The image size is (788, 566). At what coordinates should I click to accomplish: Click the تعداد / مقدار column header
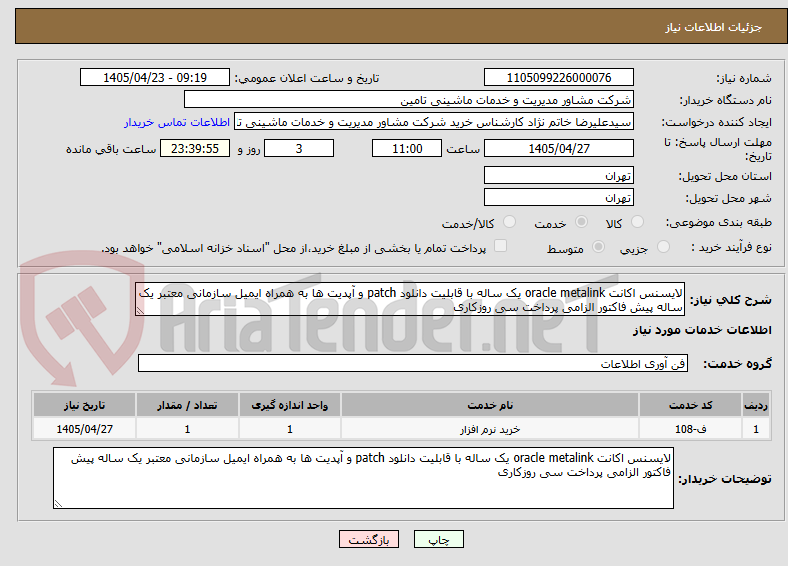[187, 405]
